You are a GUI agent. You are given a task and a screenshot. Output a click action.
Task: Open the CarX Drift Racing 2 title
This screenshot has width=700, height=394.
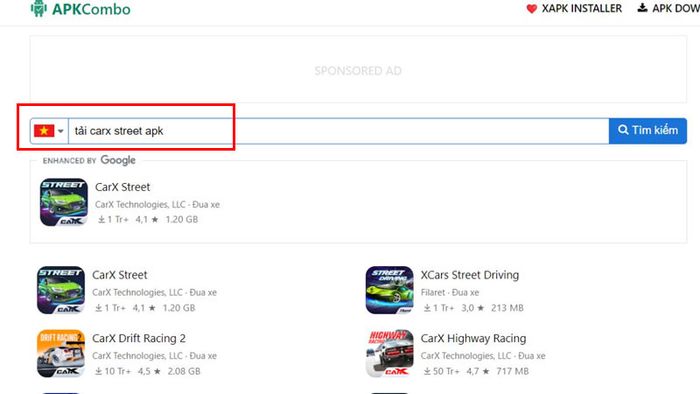point(139,338)
